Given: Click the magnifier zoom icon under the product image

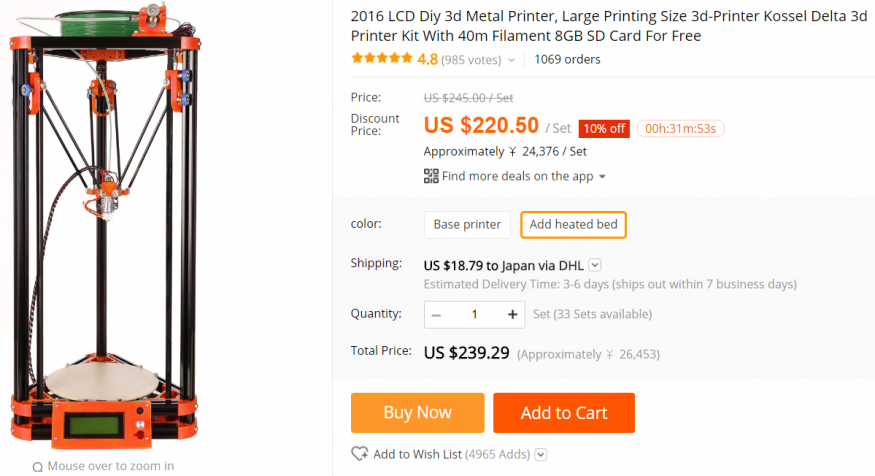Looking at the screenshot, I should [38, 466].
